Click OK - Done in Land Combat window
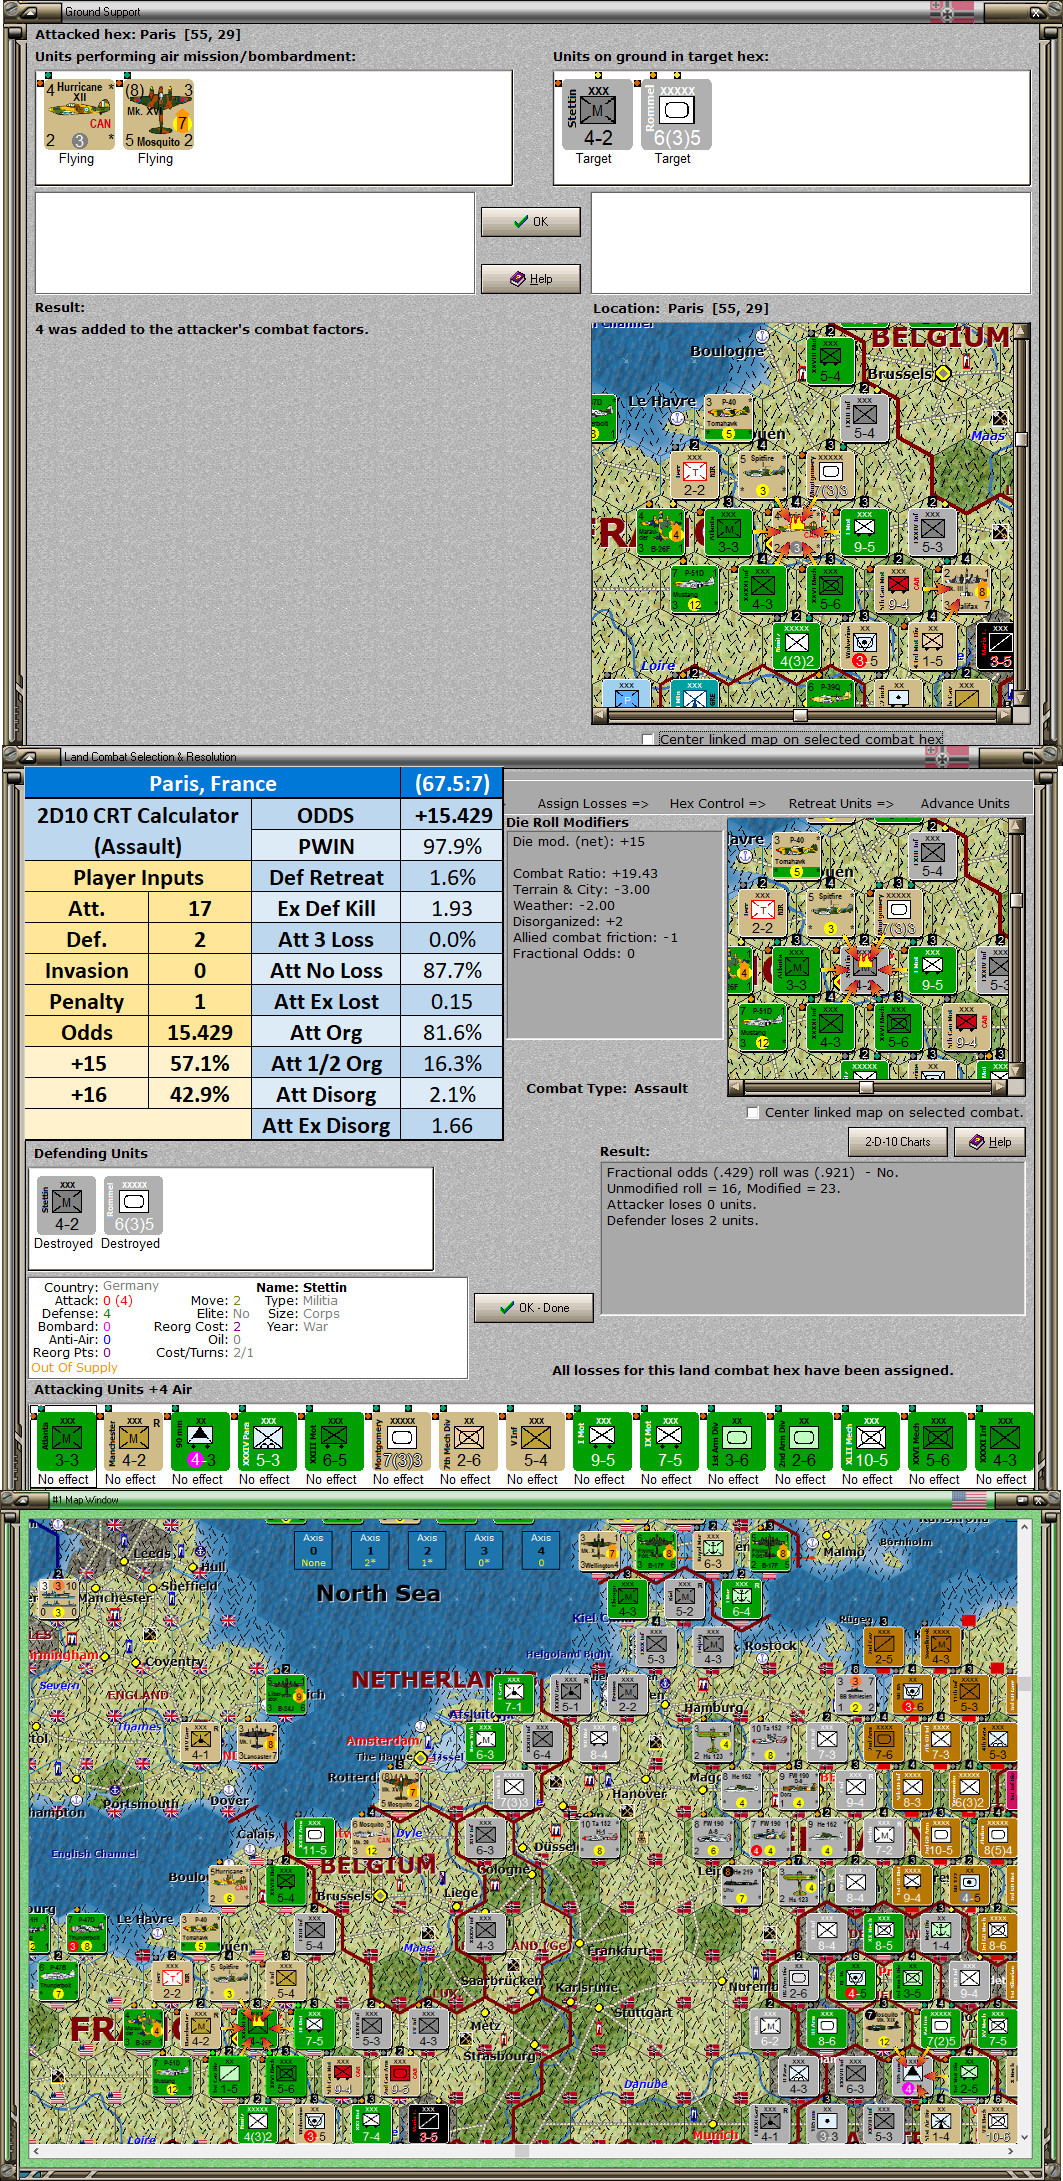The image size is (1063, 2181). pos(534,1307)
